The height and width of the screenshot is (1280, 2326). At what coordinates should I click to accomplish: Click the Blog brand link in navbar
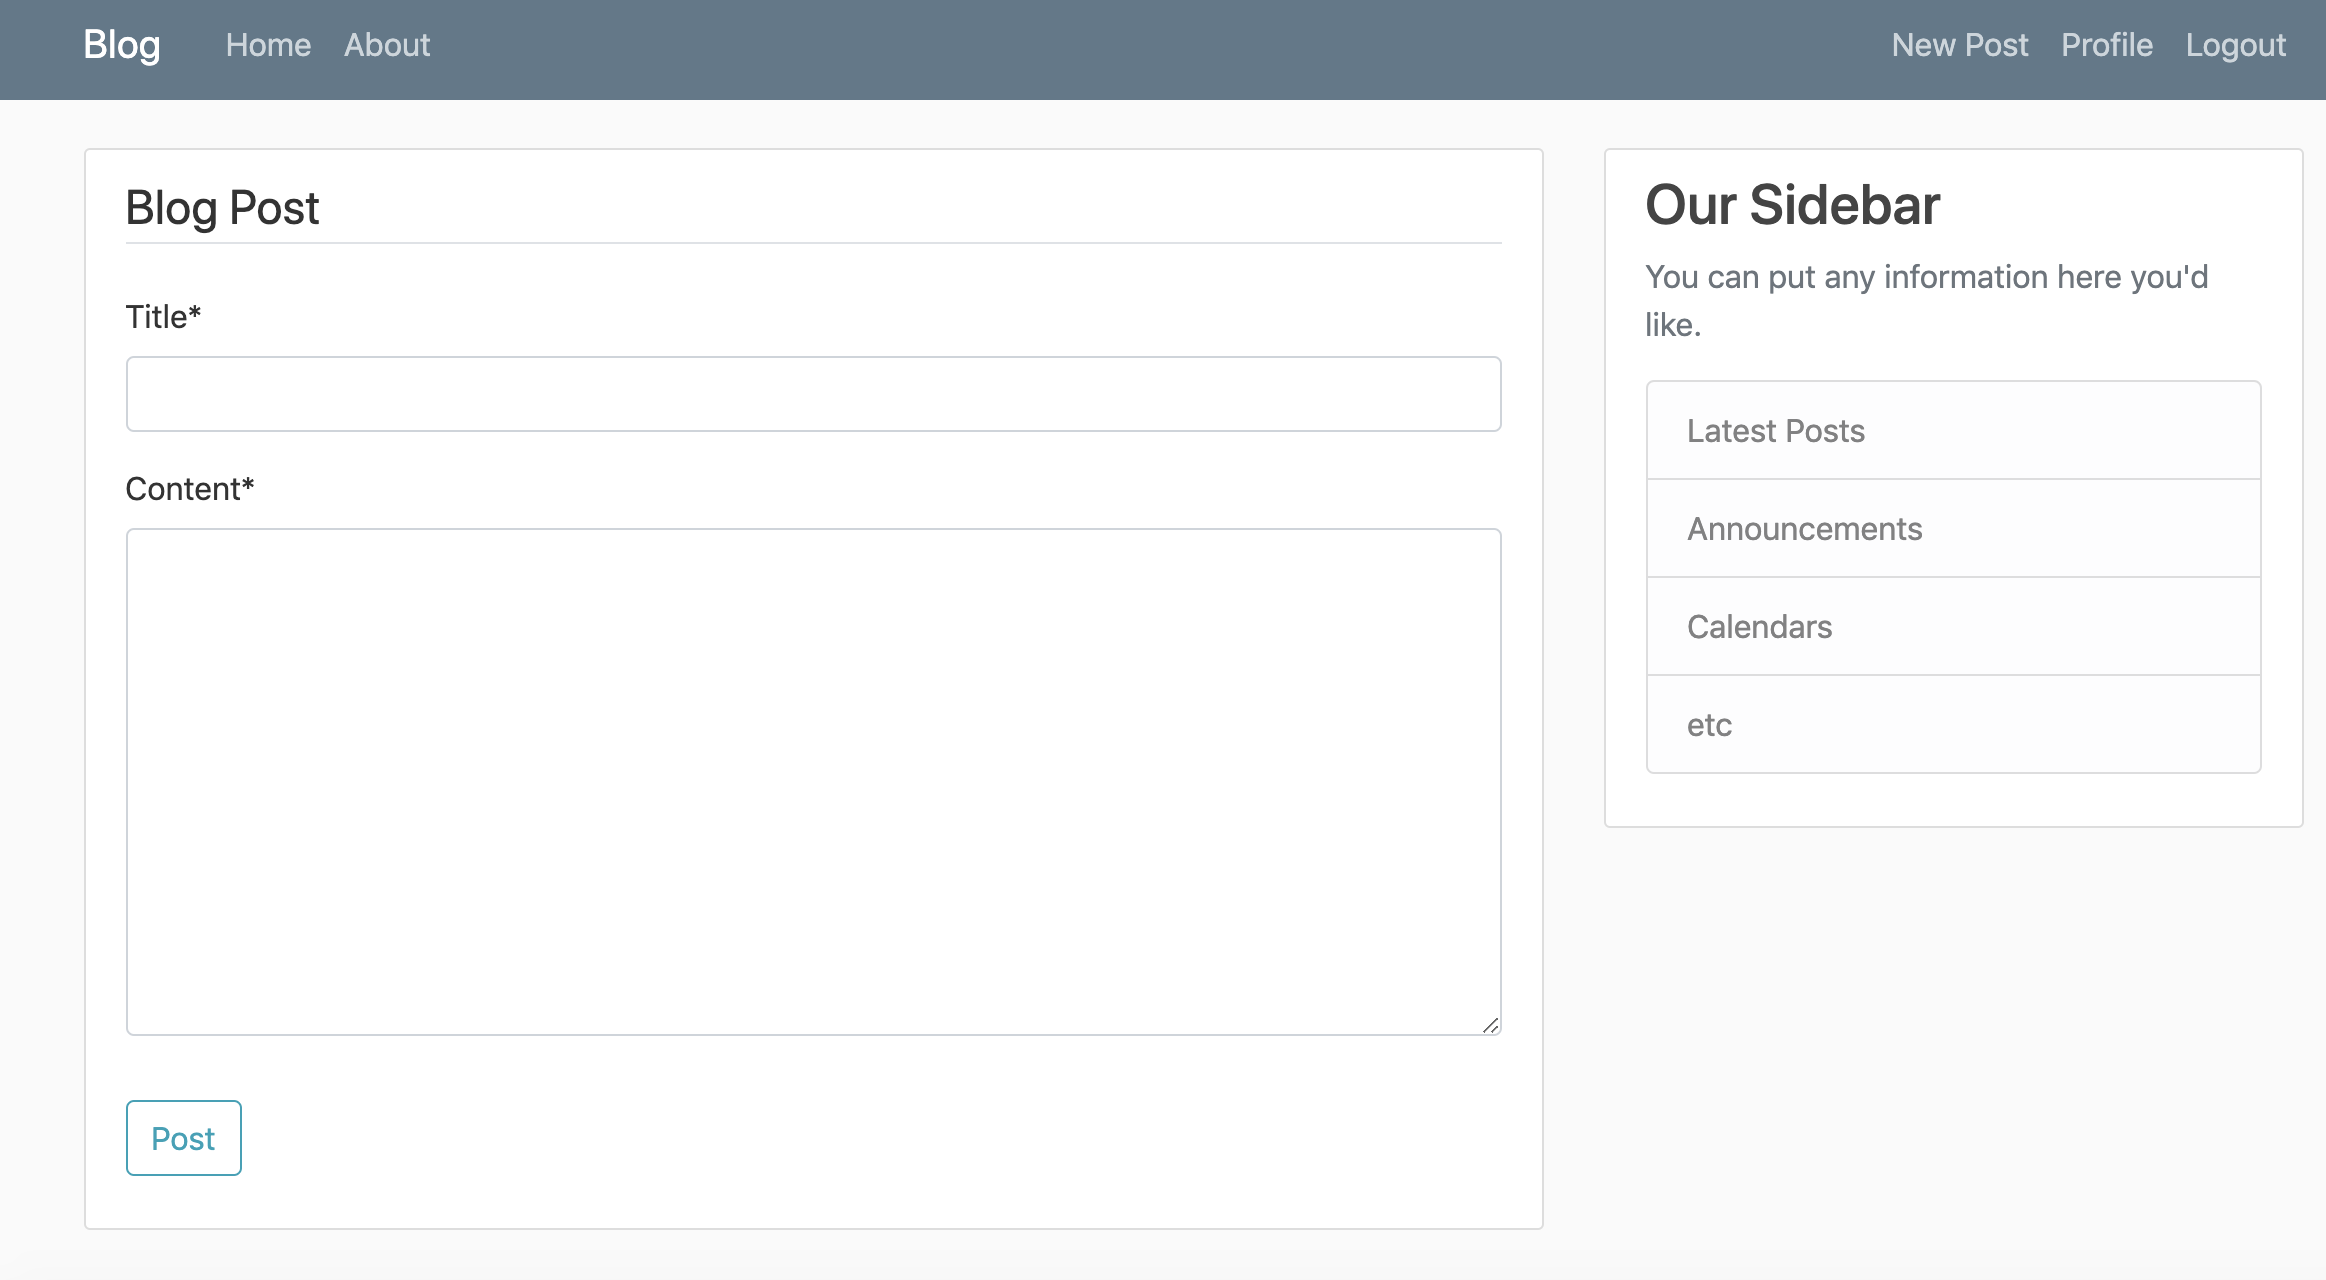click(x=121, y=45)
